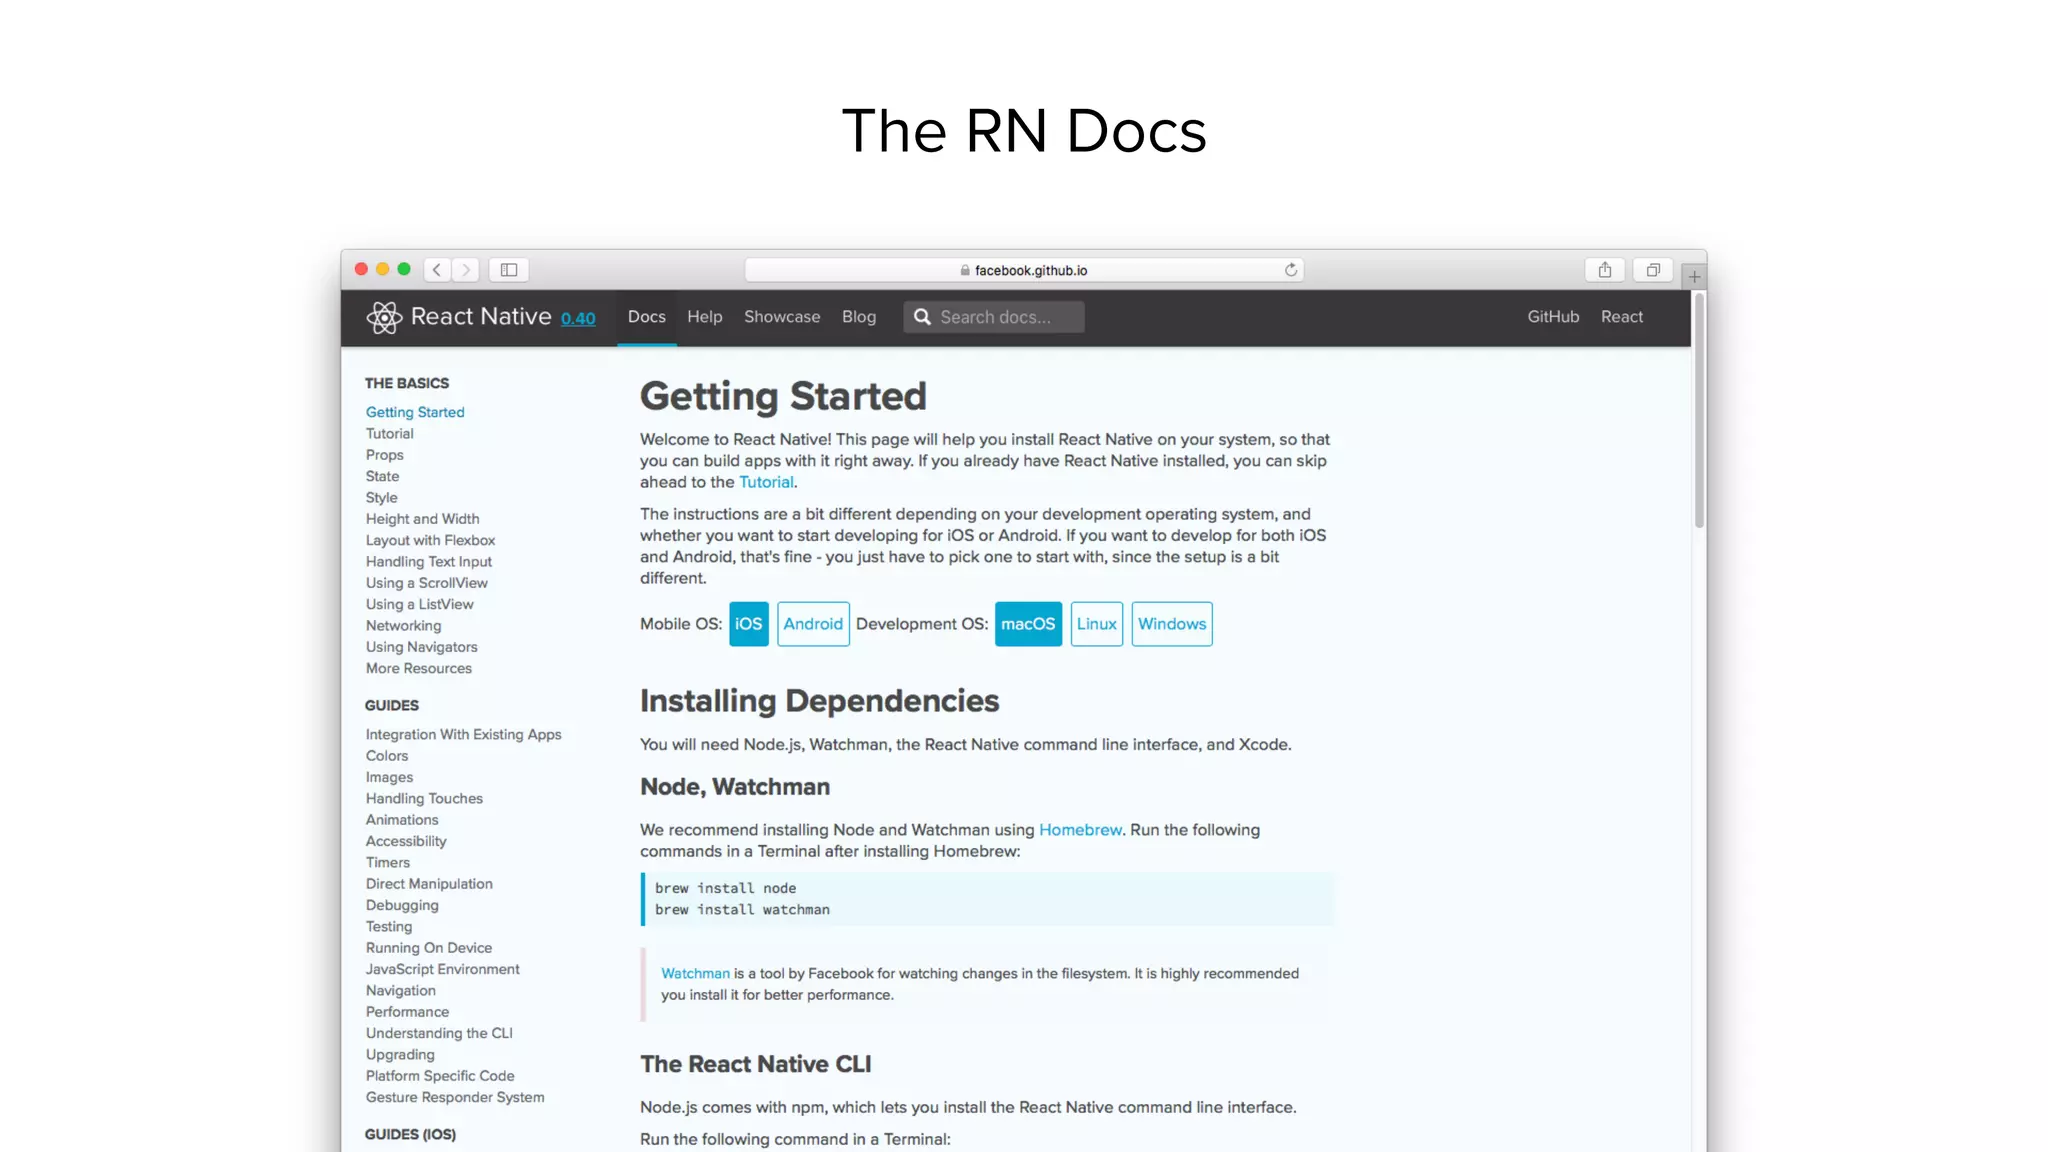2048x1152 pixels.
Task: Open Networking in the sidebar
Action: click(403, 626)
